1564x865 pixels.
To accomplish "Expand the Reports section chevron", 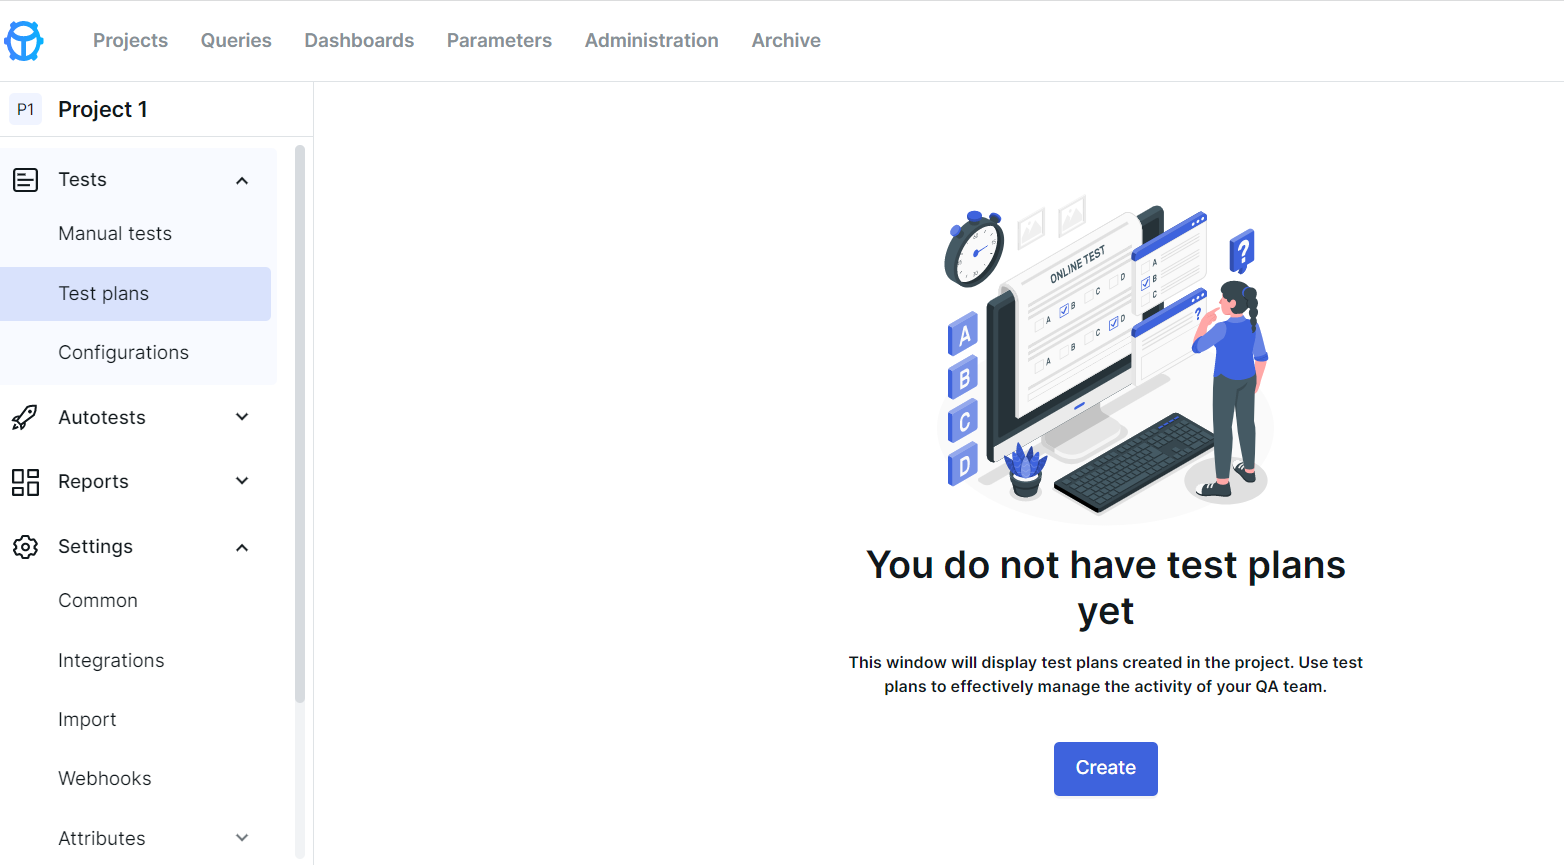I will click(242, 481).
